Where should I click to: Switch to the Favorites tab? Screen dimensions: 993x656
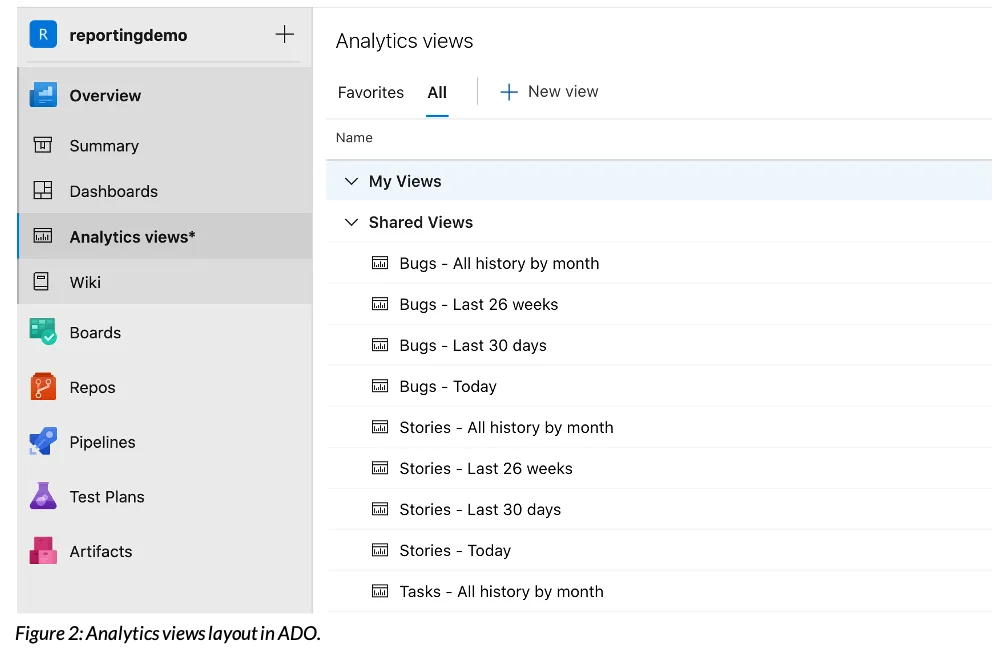tap(370, 92)
